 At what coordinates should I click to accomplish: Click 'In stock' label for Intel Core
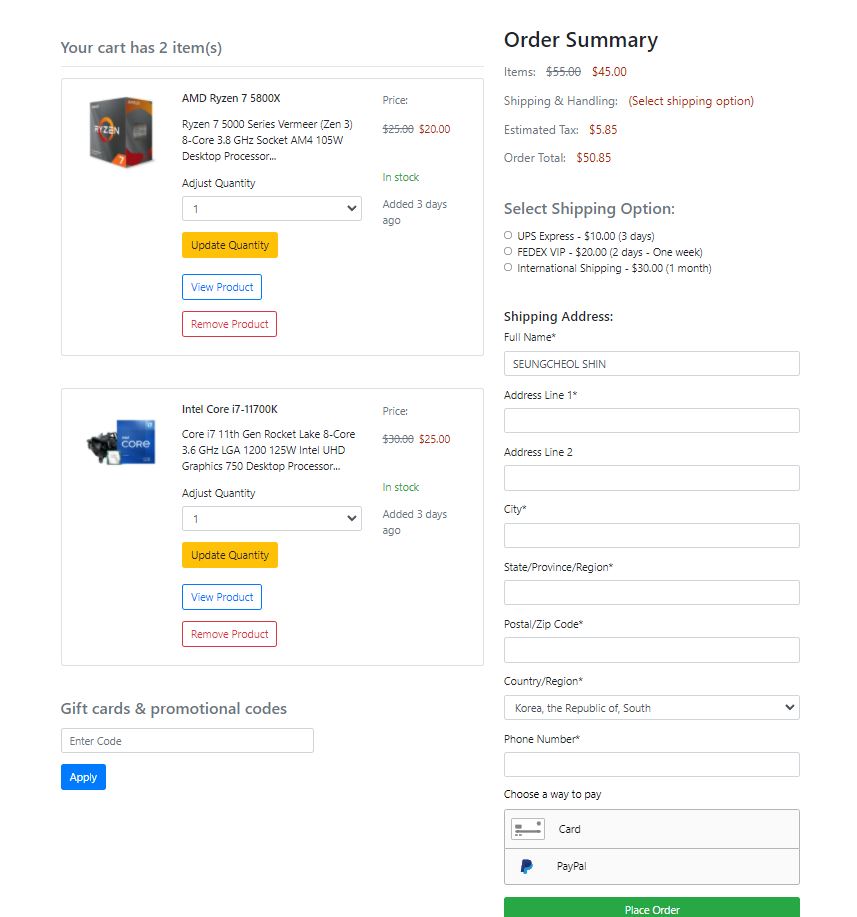tap(401, 487)
